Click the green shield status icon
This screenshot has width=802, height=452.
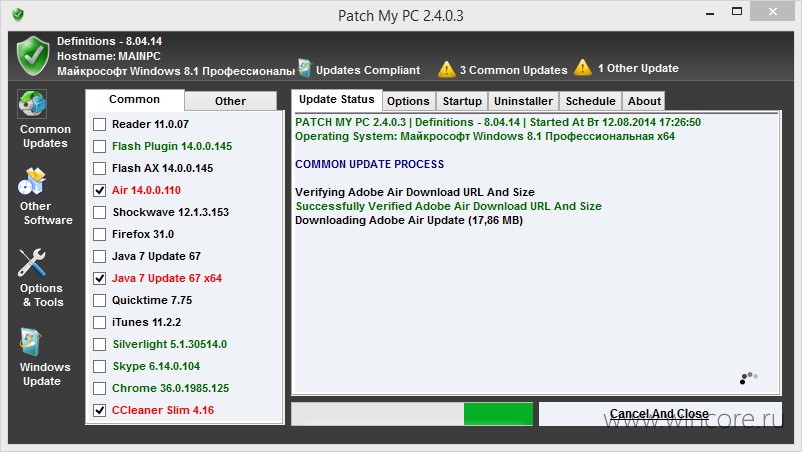[33, 56]
